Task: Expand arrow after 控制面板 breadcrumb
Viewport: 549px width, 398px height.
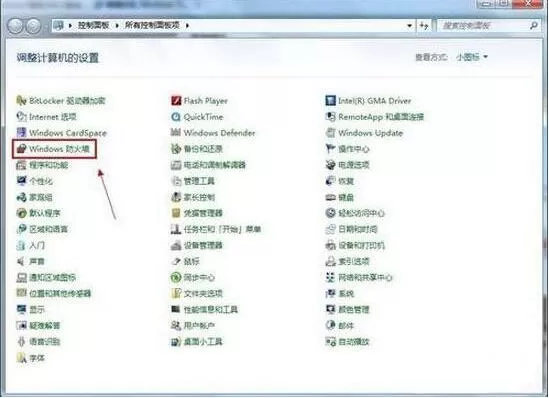Action: [x=117, y=26]
